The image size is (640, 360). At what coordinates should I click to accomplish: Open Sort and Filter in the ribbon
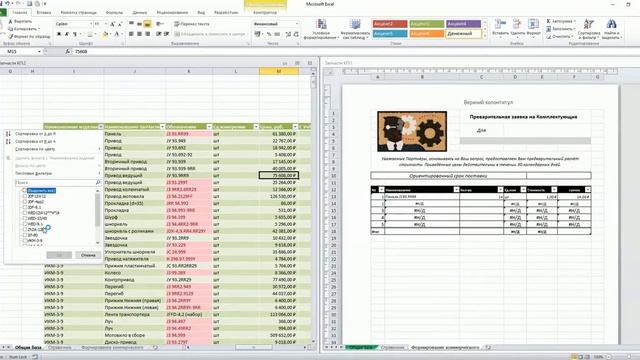click(589, 29)
